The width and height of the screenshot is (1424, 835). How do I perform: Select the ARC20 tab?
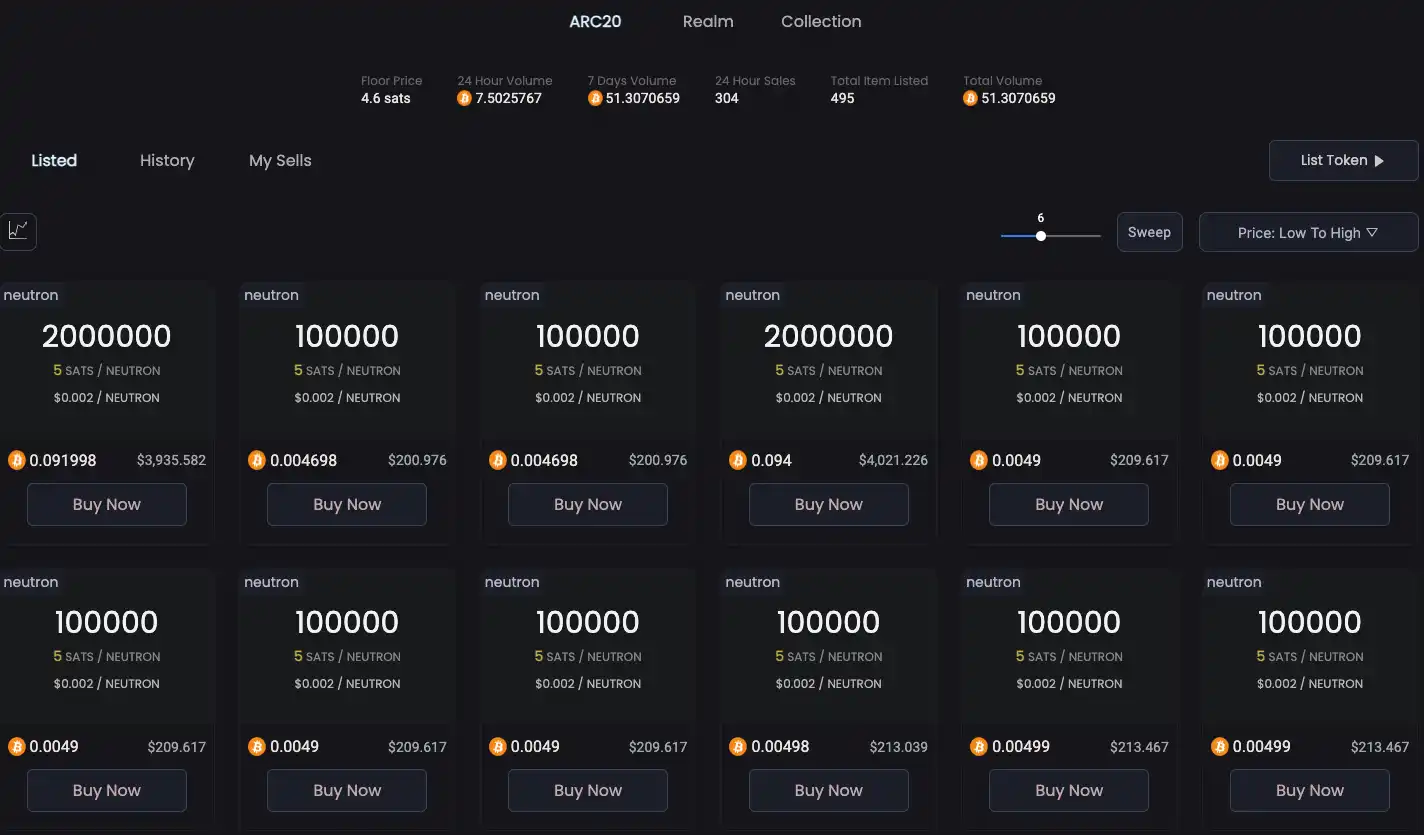[x=595, y=21]
